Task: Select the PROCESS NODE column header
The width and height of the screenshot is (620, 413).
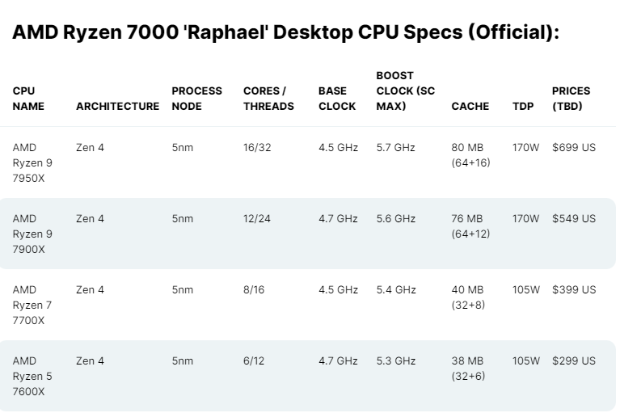Action: pyautogui.click(x=197, y=98)
